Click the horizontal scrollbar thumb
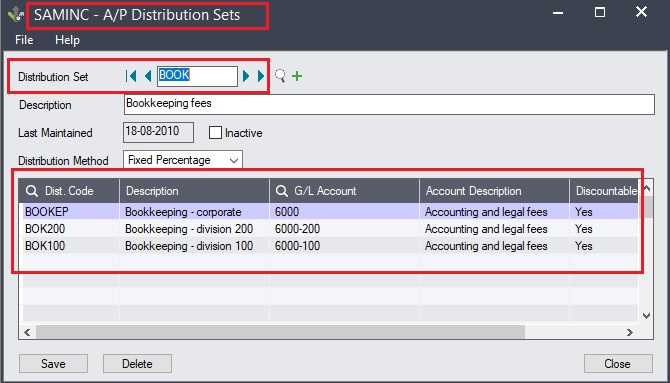 click(280, 332)
